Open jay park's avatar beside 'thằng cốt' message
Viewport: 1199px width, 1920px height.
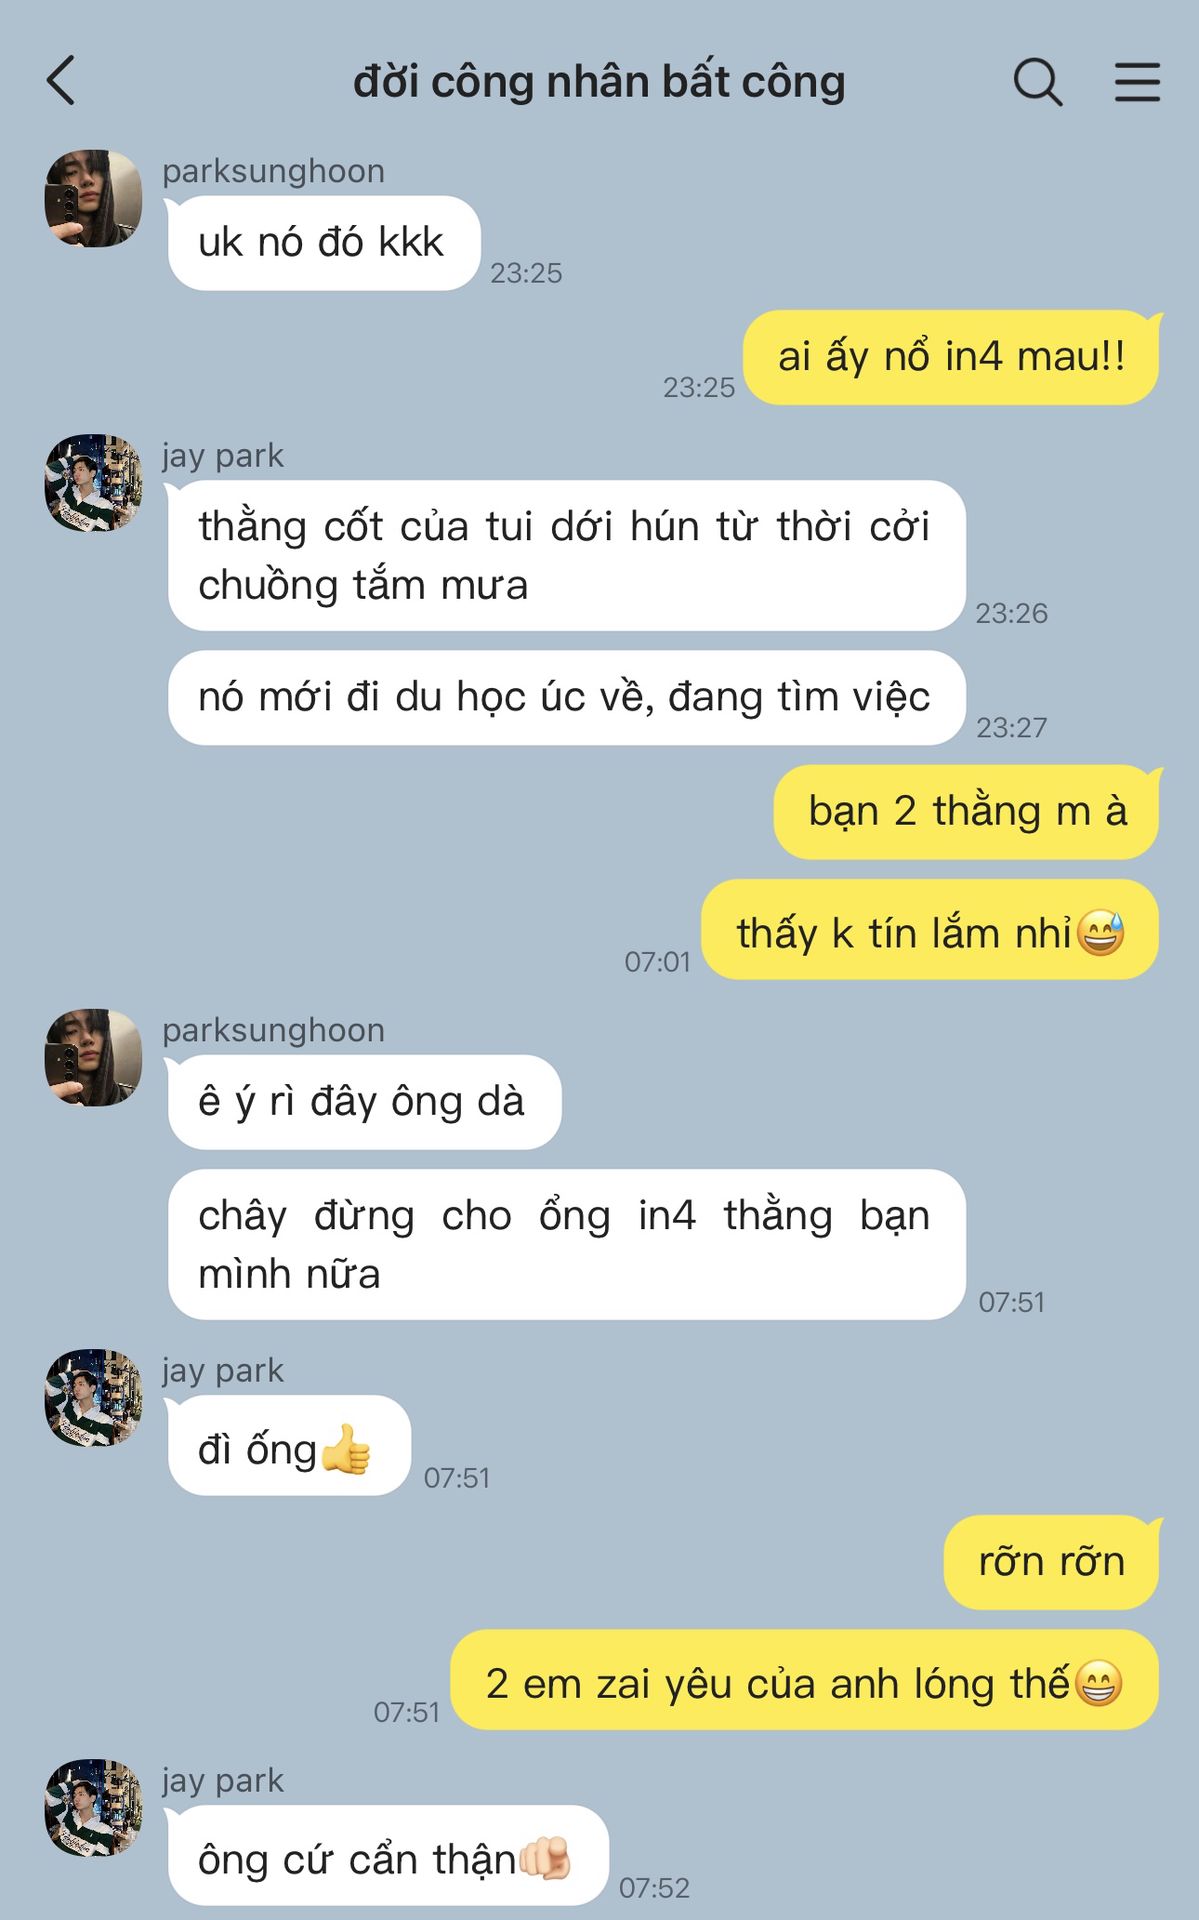click(93, 482)
